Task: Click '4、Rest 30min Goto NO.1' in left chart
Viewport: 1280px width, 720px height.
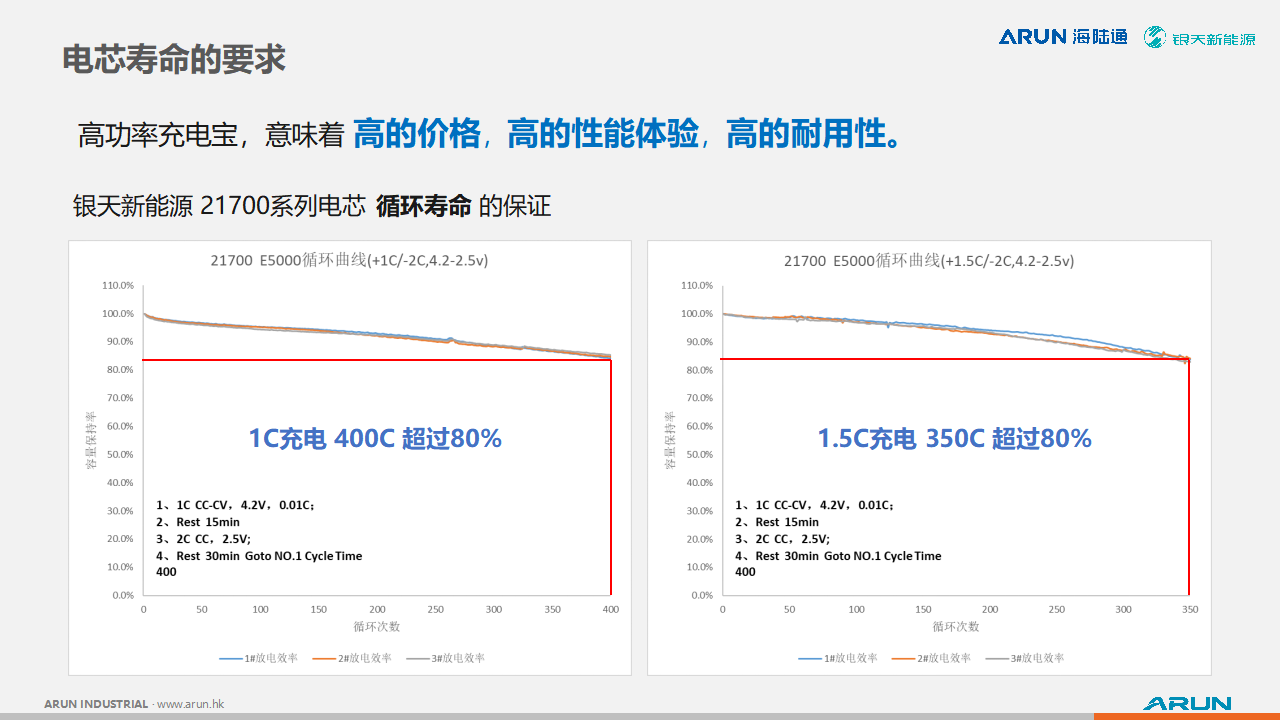Action: point(259,556)
